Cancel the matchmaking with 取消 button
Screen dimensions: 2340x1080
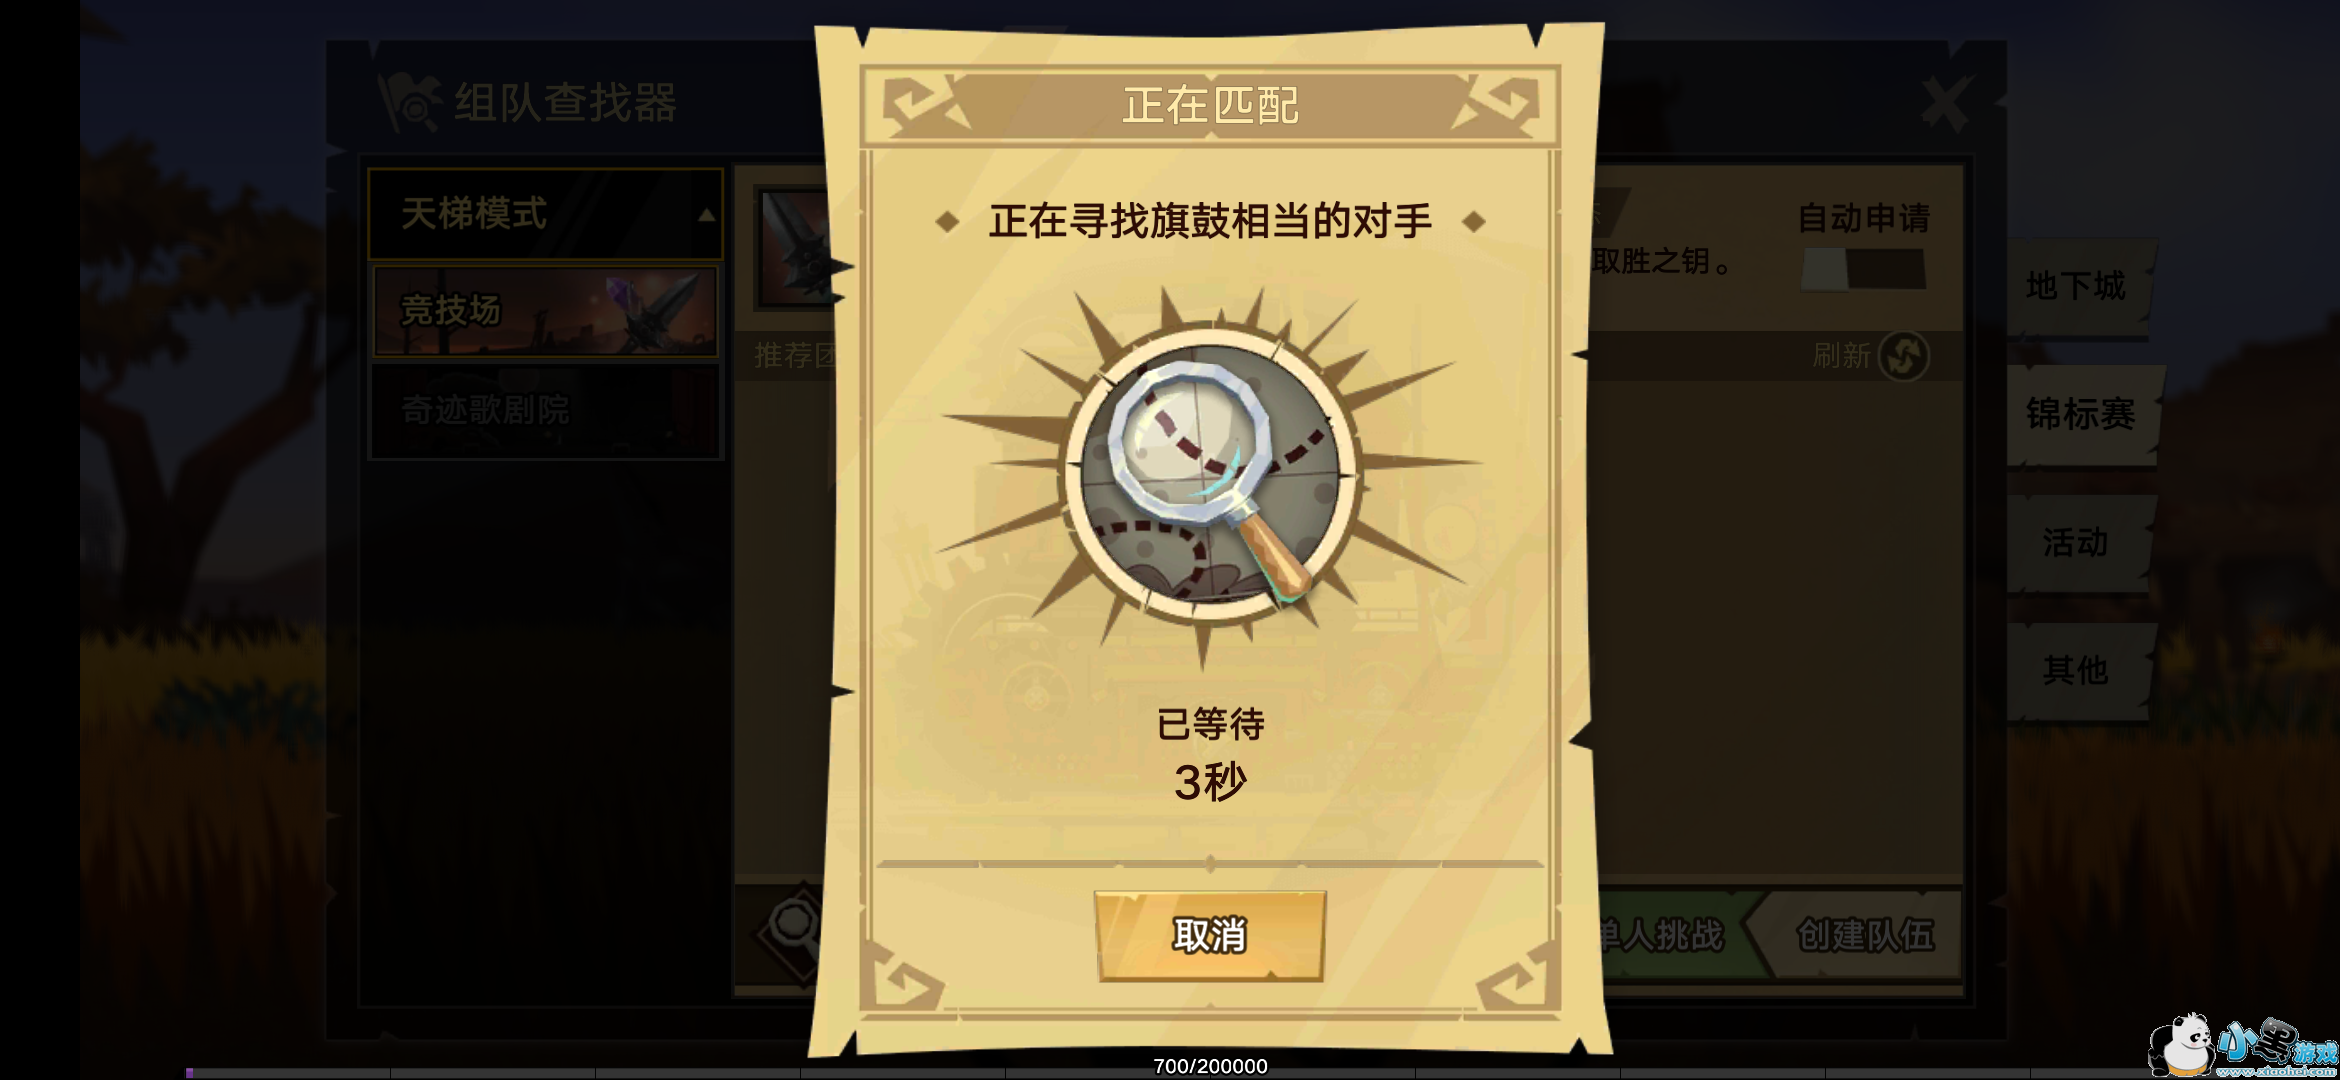(1210, 936)
